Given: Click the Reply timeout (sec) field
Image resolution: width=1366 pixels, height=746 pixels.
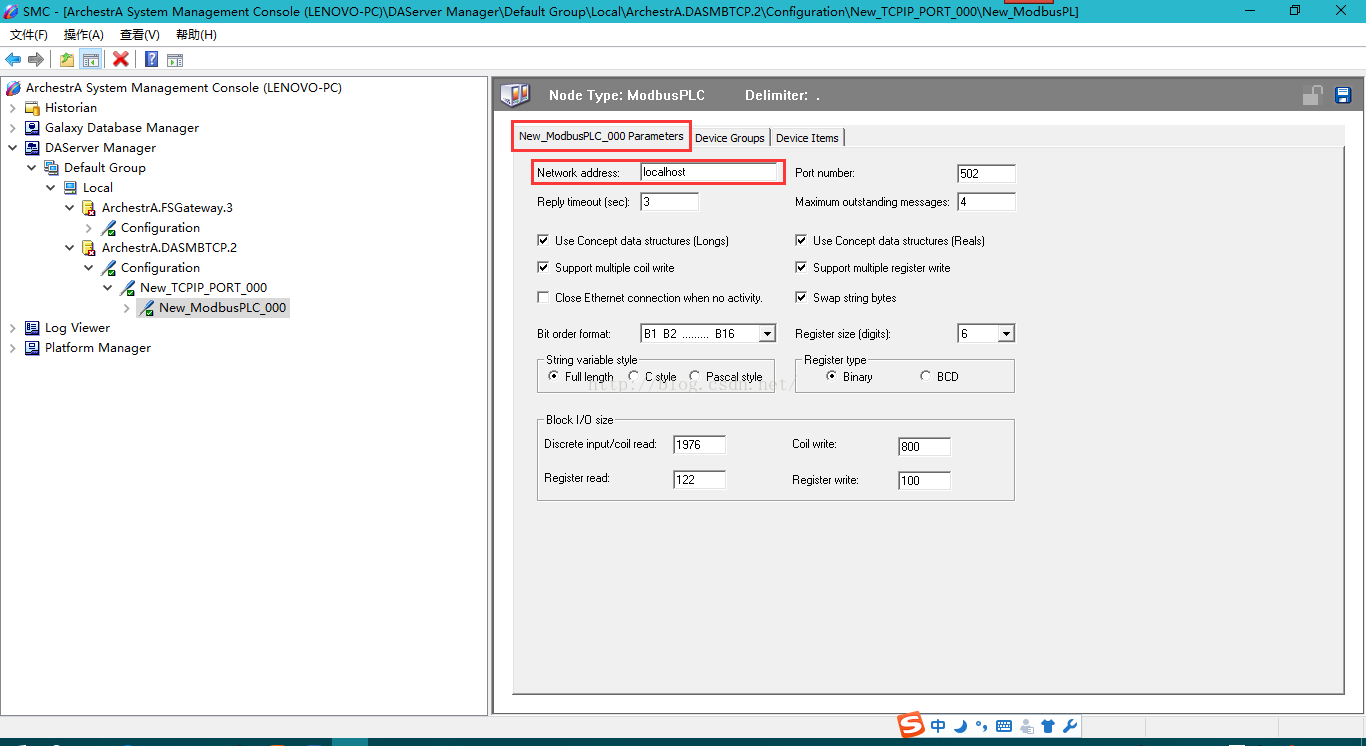Looking at the screenshot, I should tap(669, 202).
